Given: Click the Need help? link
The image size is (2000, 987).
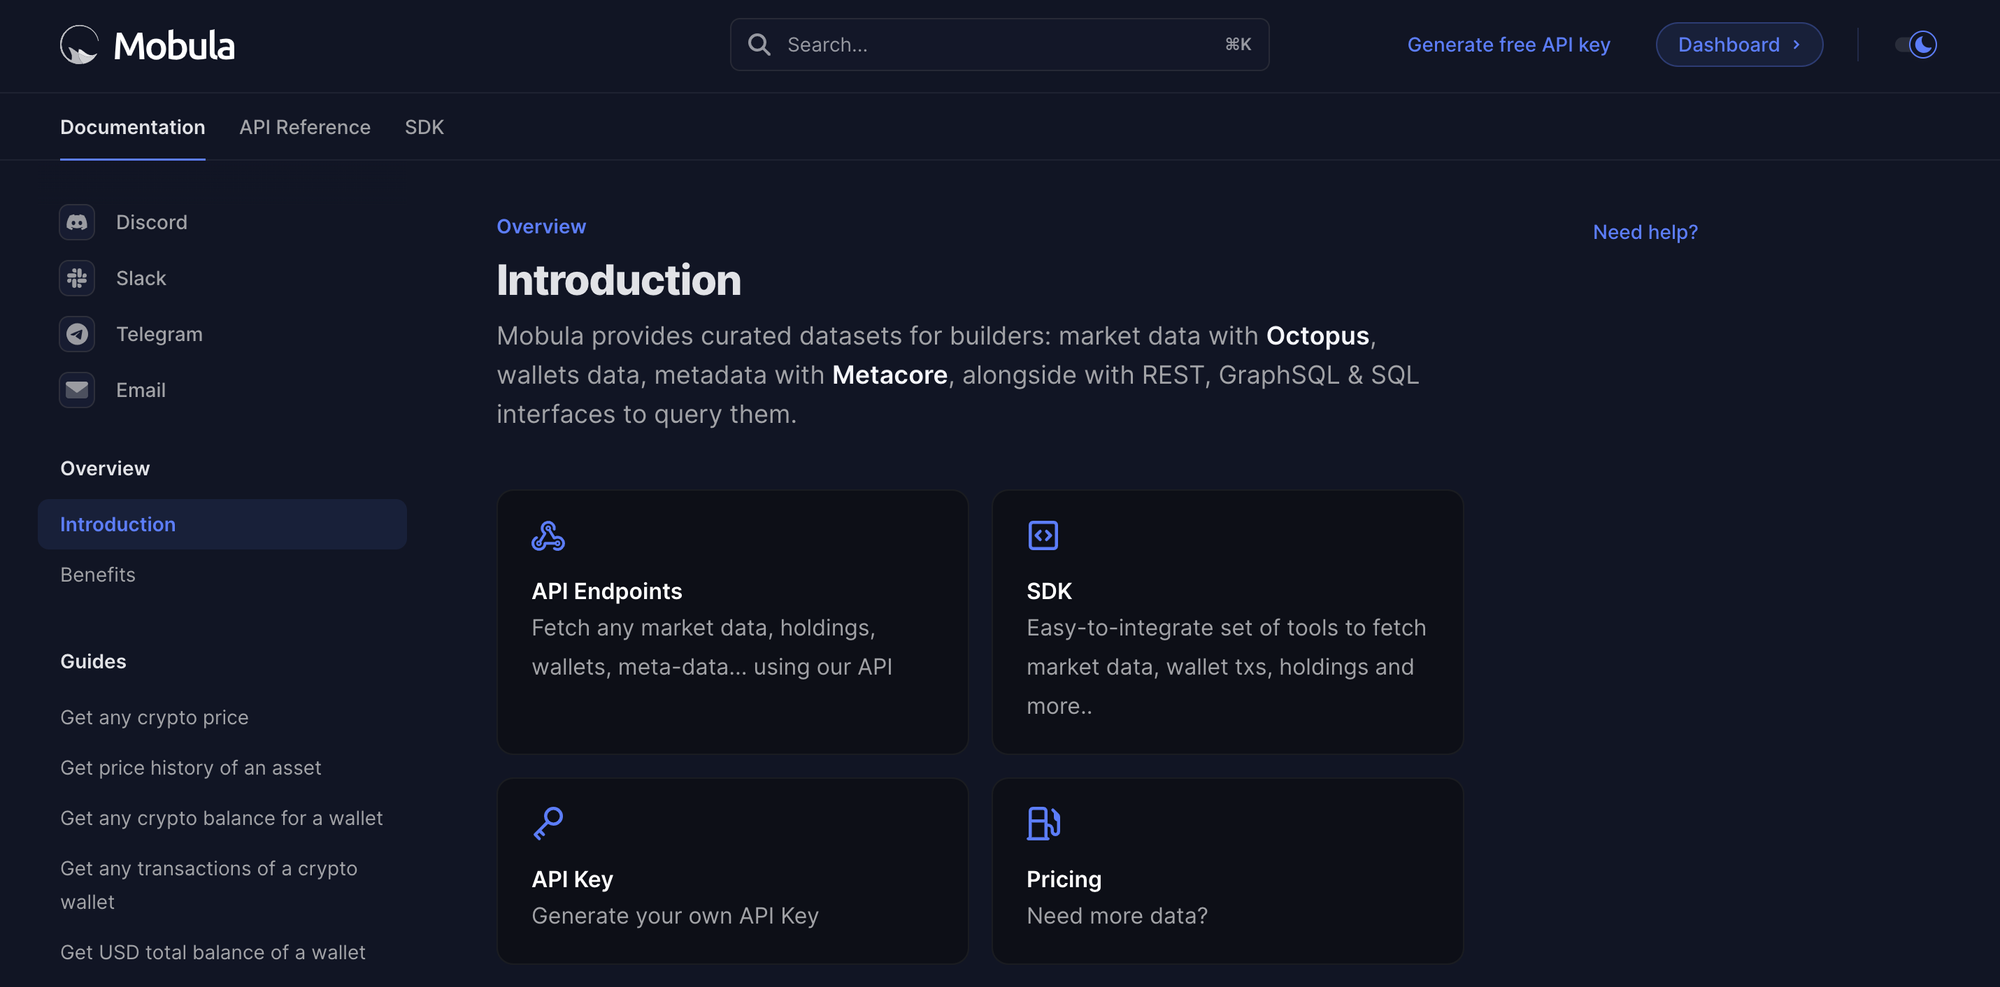Looking at the screenshot, I should click(x=1645, y=232).
